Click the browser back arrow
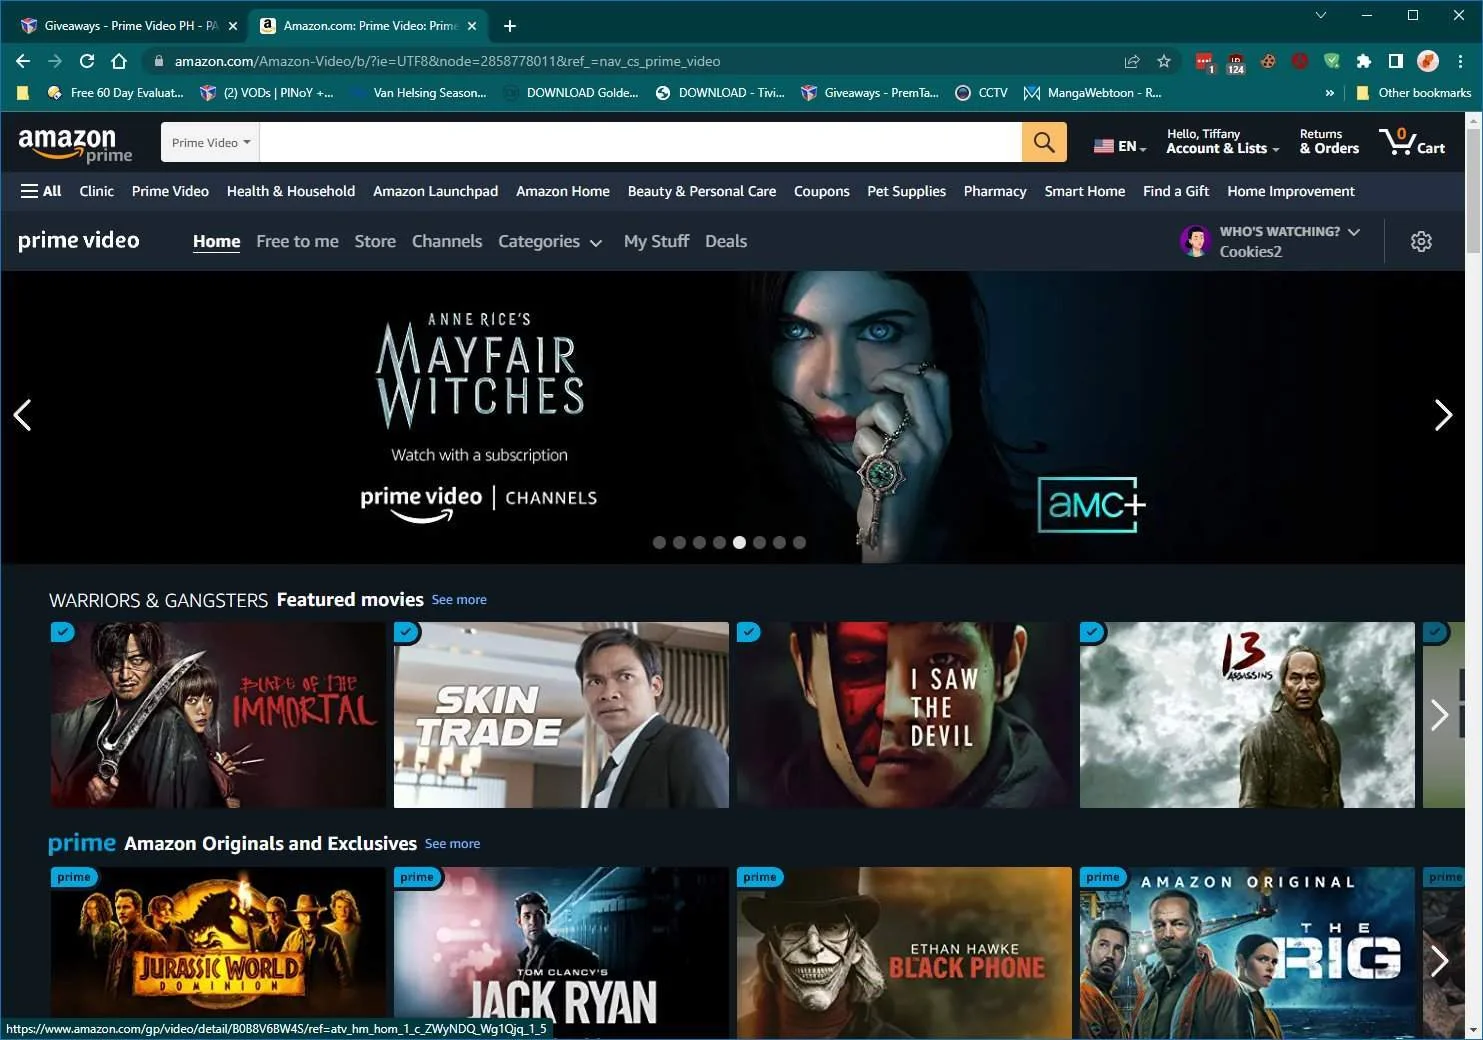This screenshot has width=1483, height=1040. 23,61
